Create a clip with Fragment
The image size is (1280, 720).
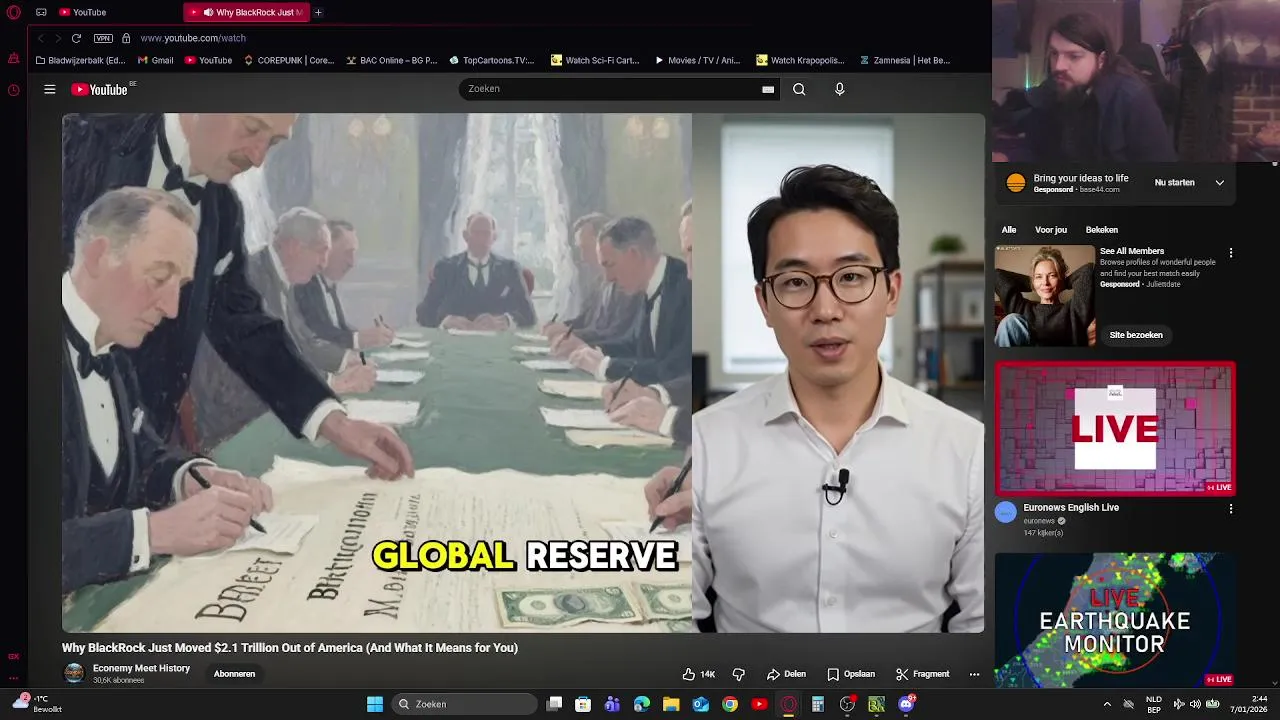coord(922,674)
